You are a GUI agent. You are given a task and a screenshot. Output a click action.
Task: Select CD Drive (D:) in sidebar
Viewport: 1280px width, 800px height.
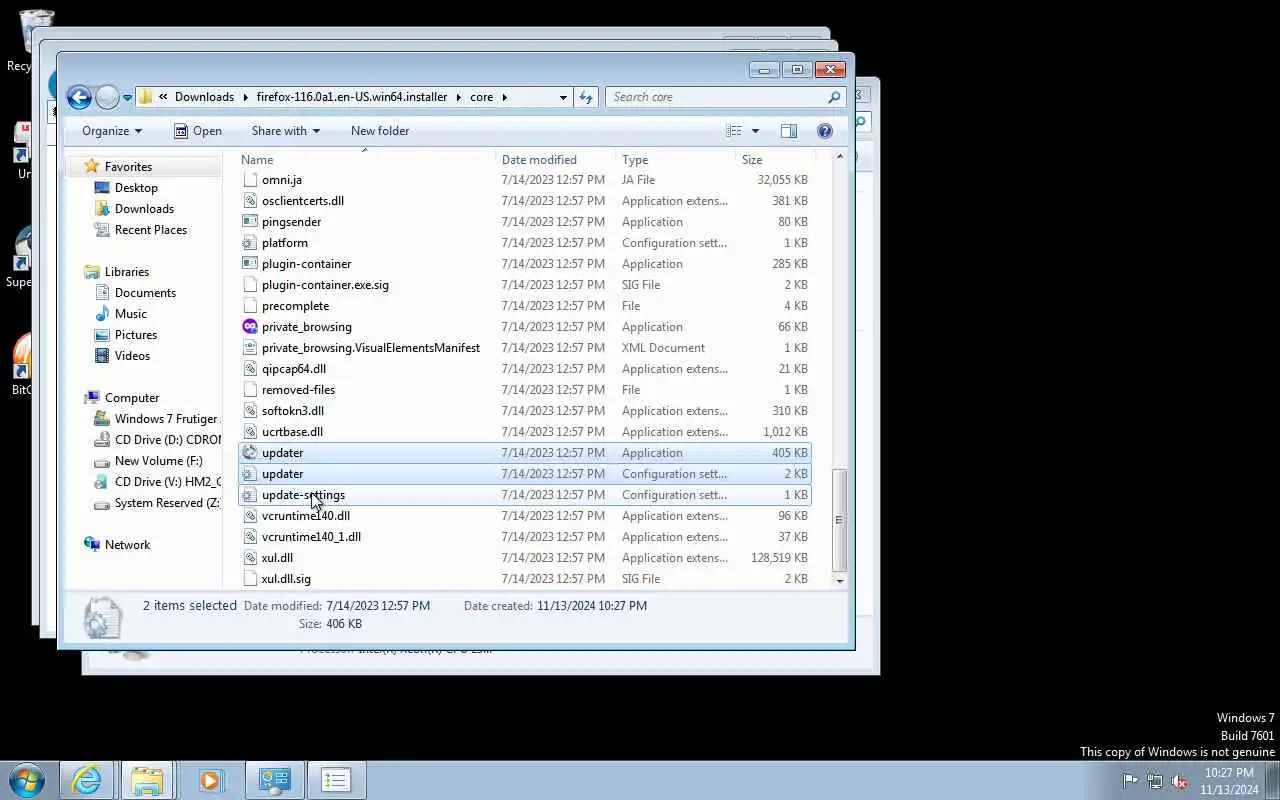tap(167, 440)
